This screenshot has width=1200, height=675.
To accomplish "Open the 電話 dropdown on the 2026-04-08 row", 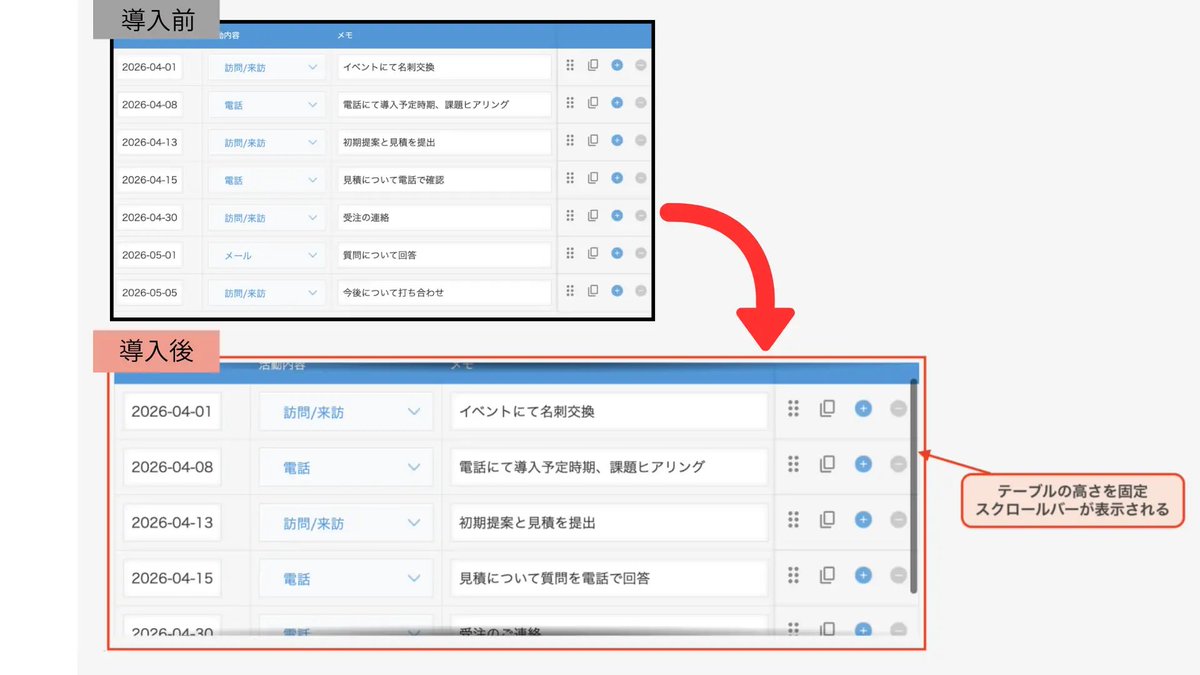I will coord(265,103).
